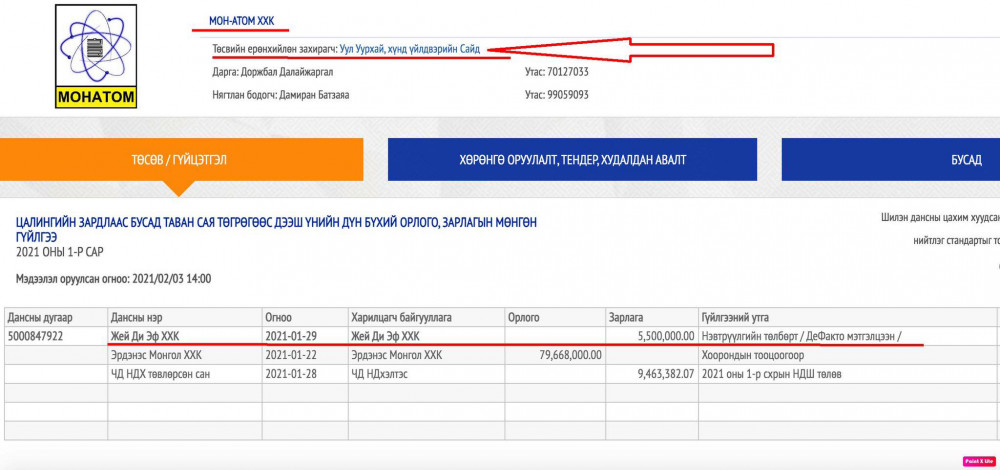Image resolution: width=1000 pixels, height=470 pixels.
Task: Switch to ХӨРӨНГӨ ОРУУЛАЛТ, ТЕНДЕР, ХУДАЛДАН АВАЛТ tab
Action: (572, 159)
